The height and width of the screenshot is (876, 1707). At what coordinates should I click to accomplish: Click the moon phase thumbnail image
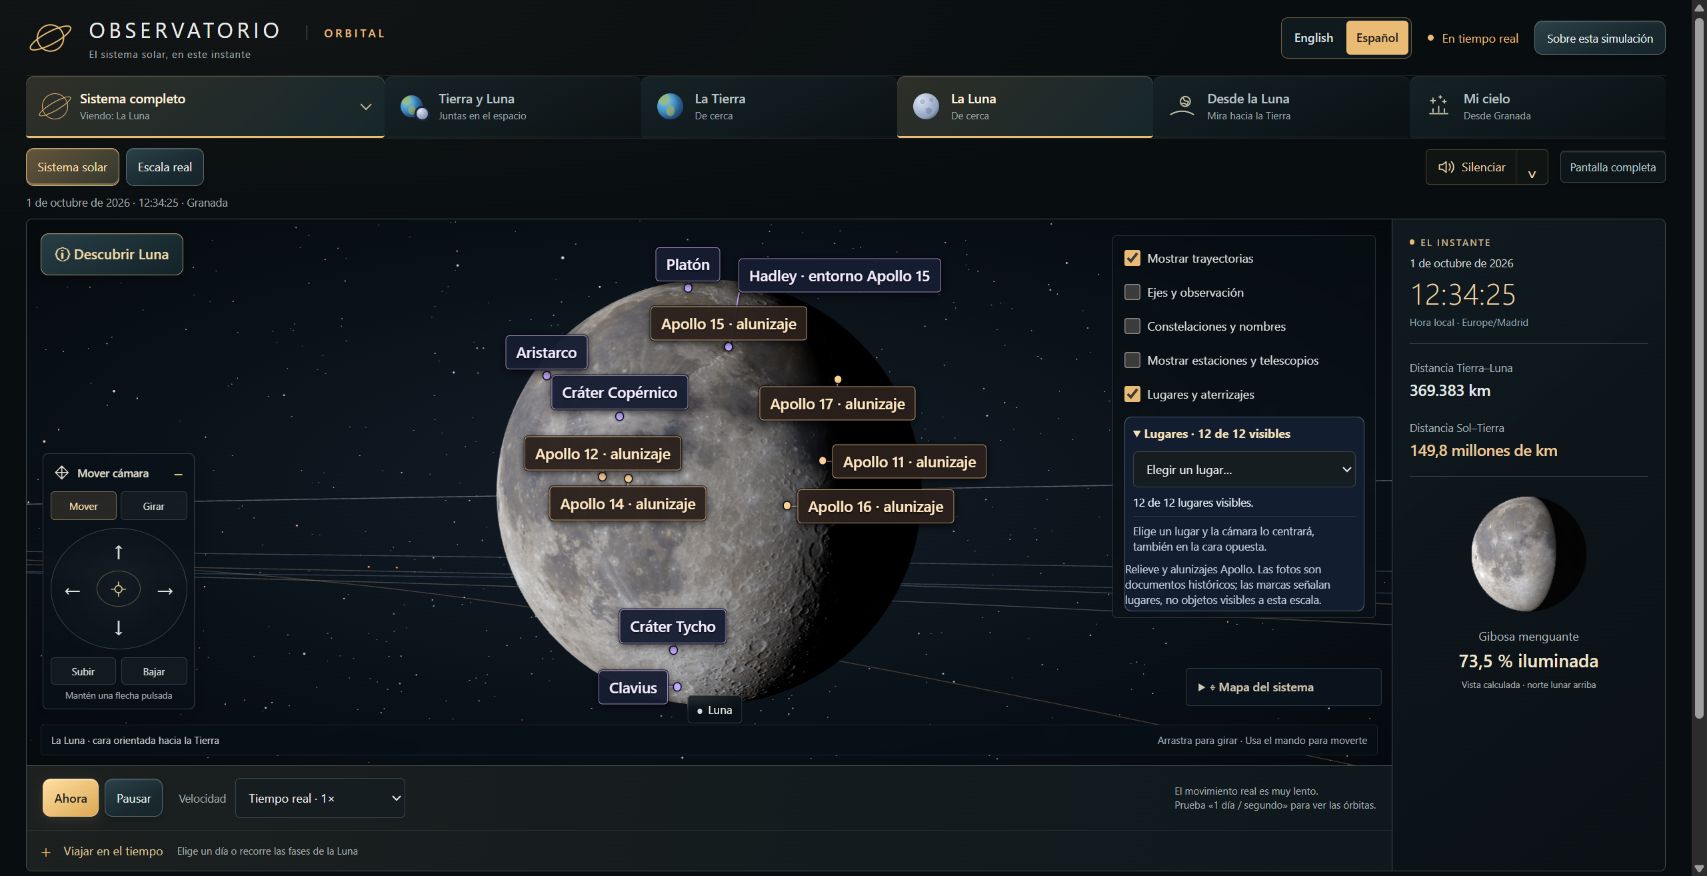coord(1528,554)
